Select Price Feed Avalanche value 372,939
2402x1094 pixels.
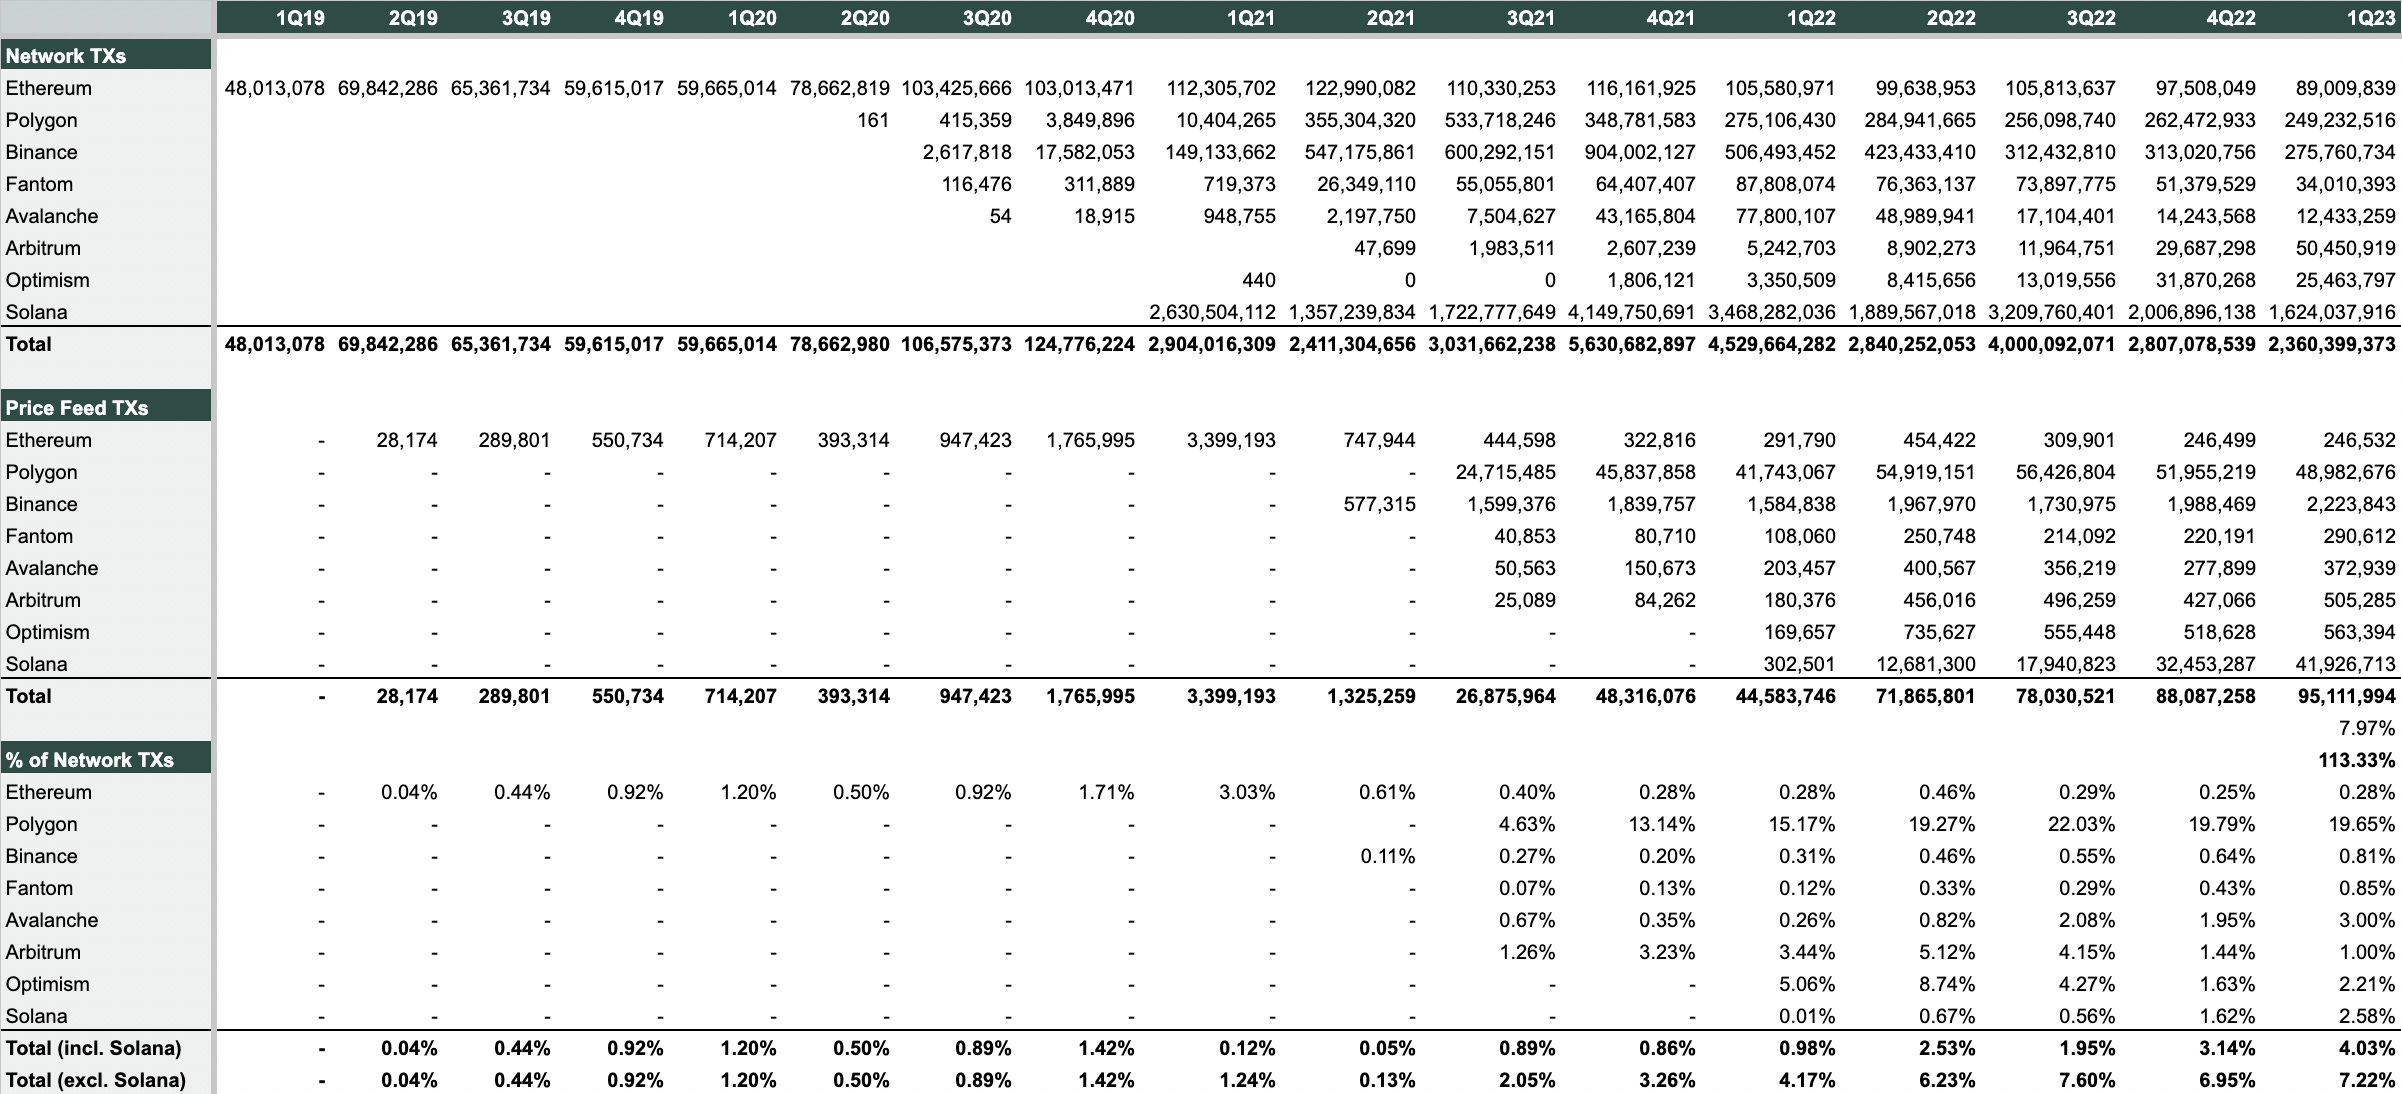tap(2360, 568)
